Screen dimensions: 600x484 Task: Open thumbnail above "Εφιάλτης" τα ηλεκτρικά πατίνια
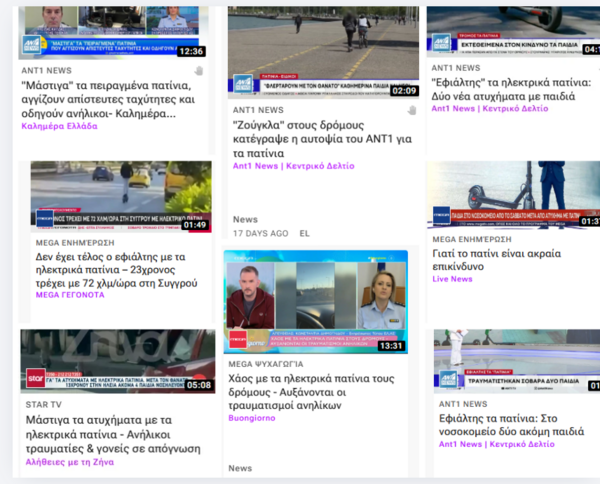pyautogui.click(x=513, y=31)
